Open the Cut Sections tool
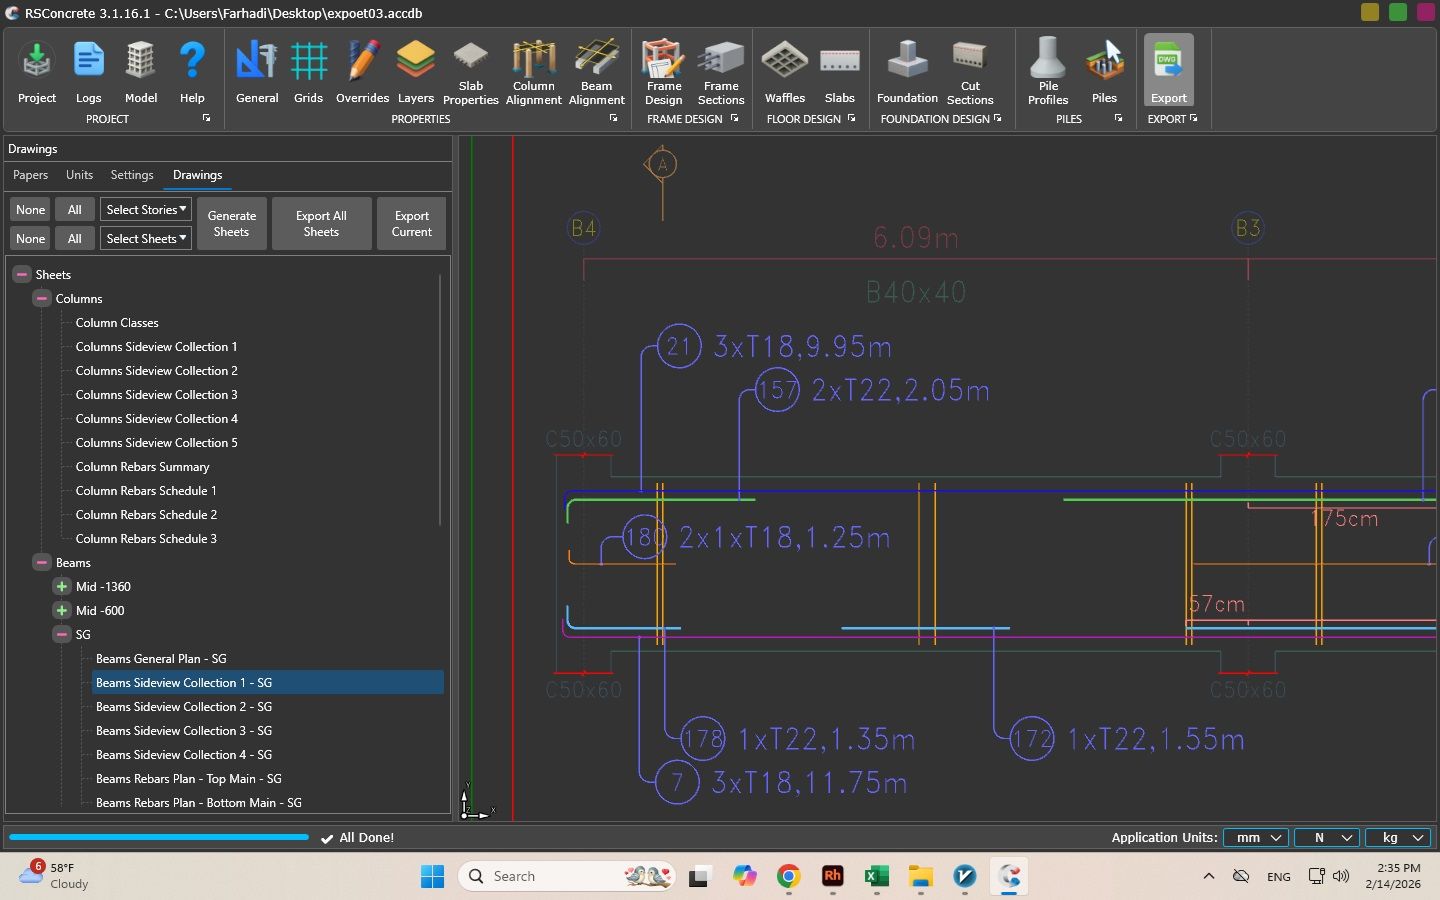 tap(970, 72)
